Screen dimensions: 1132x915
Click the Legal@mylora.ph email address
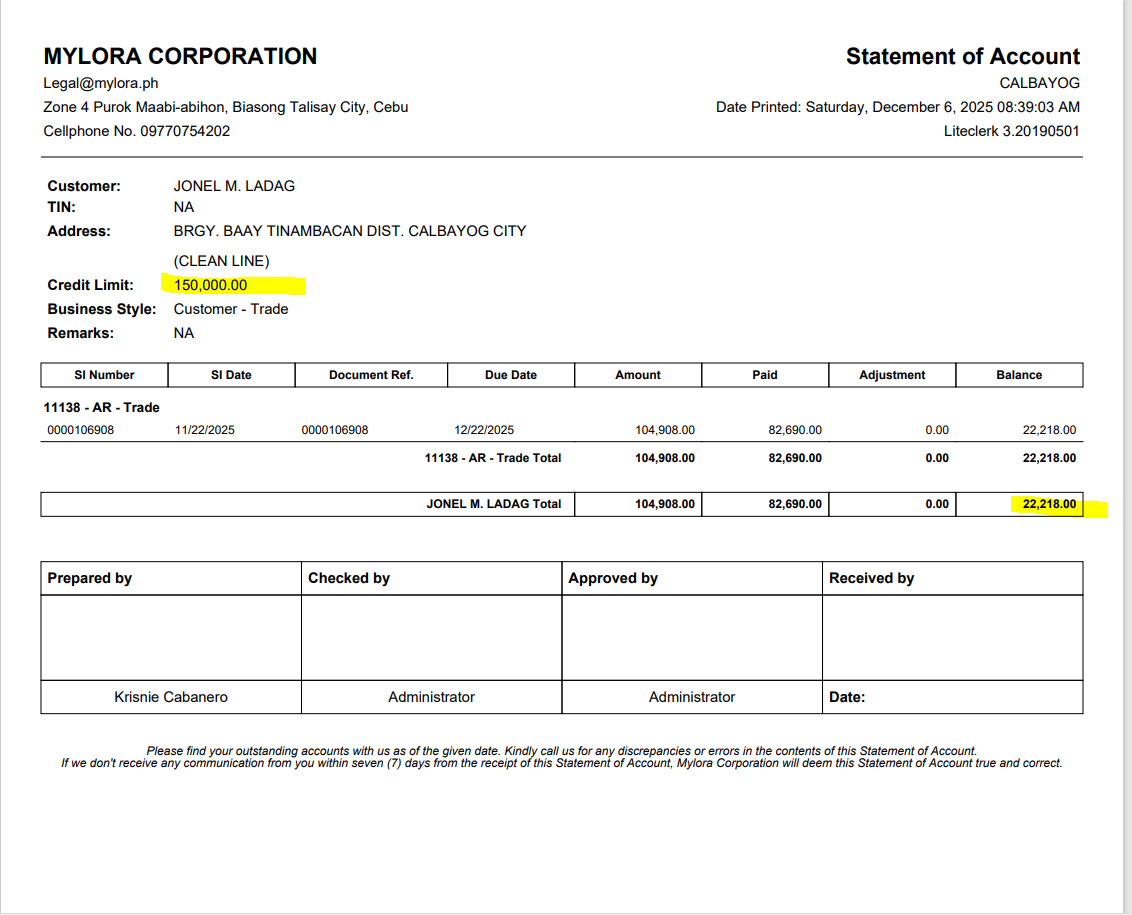[101, 84]
